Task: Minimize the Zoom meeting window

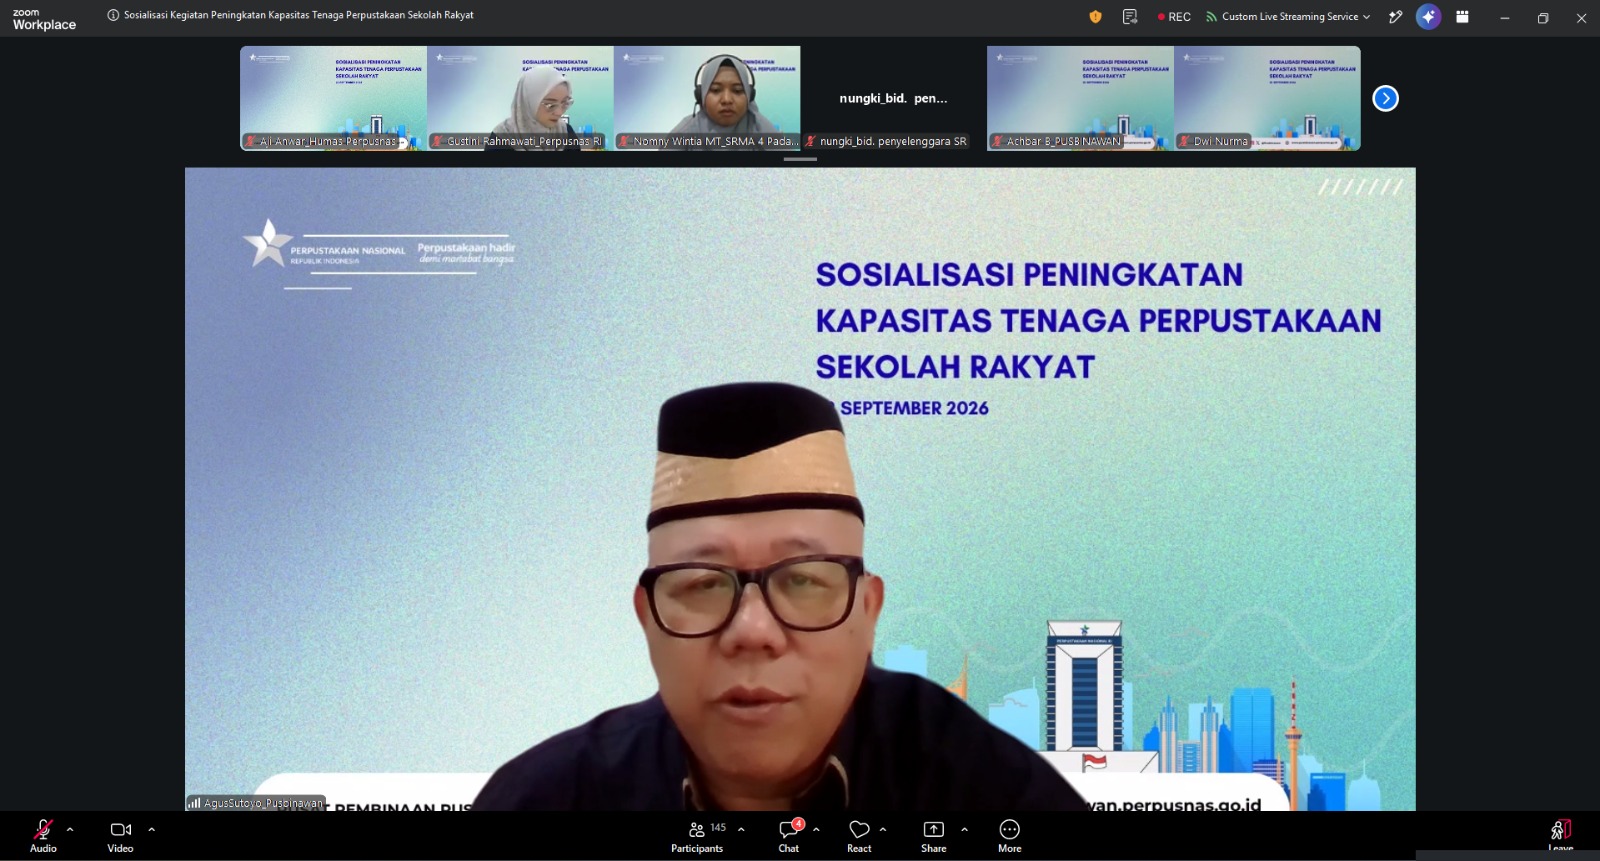Action: pyautogui.click(x=1504, y=18)
